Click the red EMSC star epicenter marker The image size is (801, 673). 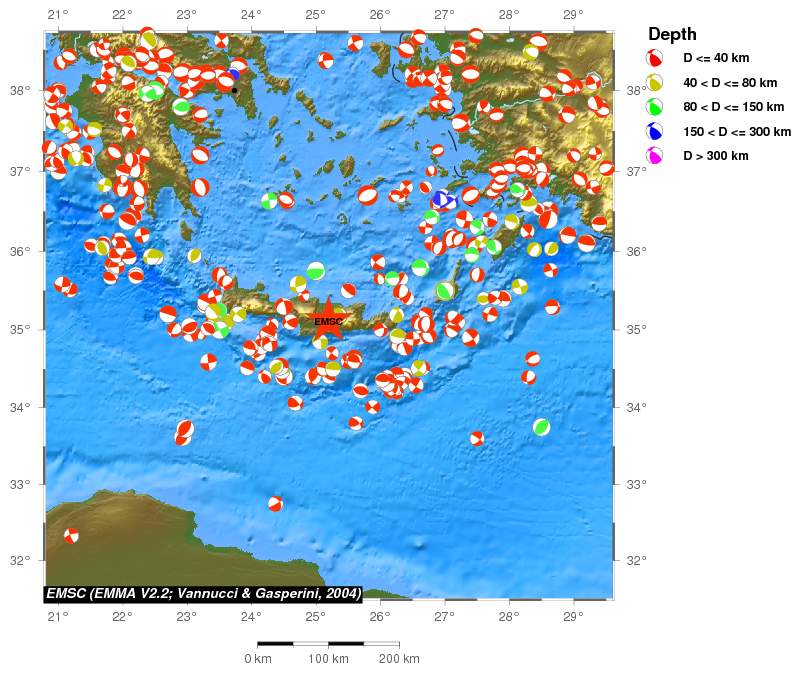(x=328, y=320)
